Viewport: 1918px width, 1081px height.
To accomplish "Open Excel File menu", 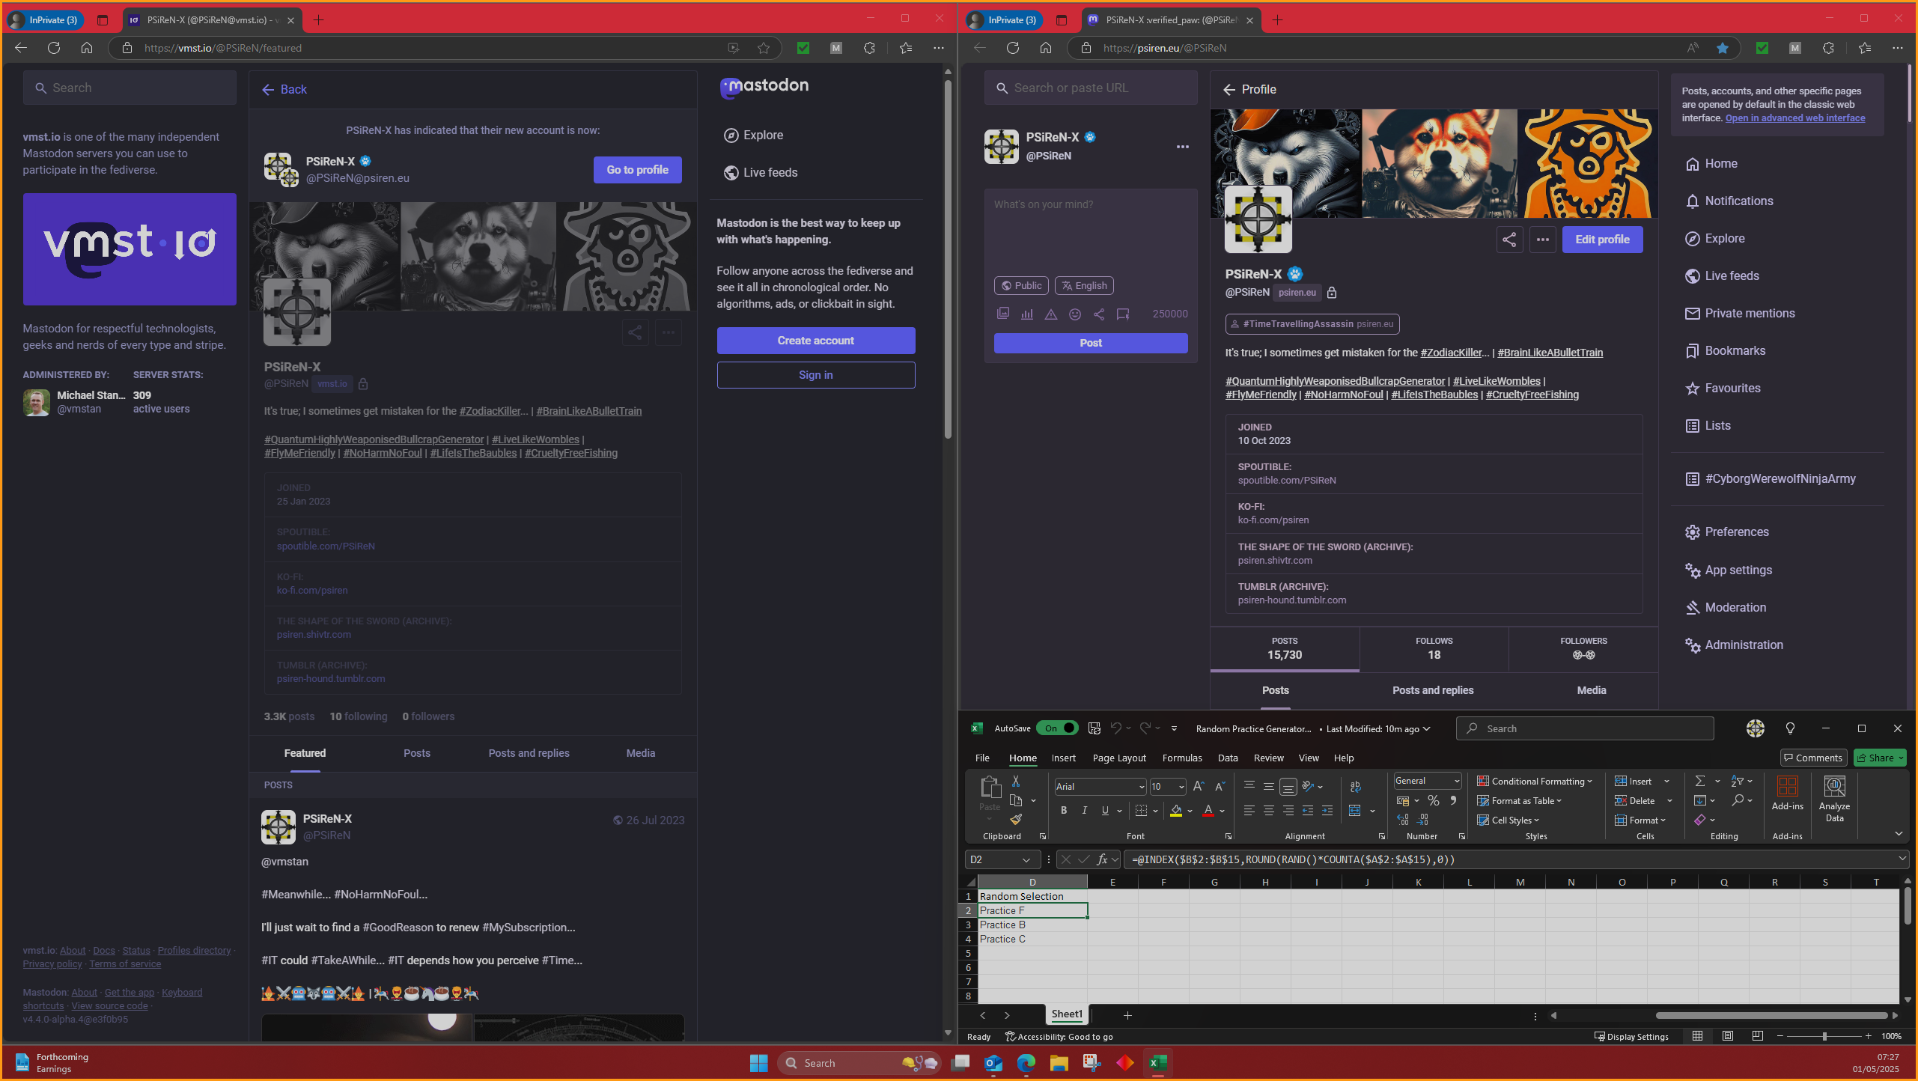I will tap(982, 758).
